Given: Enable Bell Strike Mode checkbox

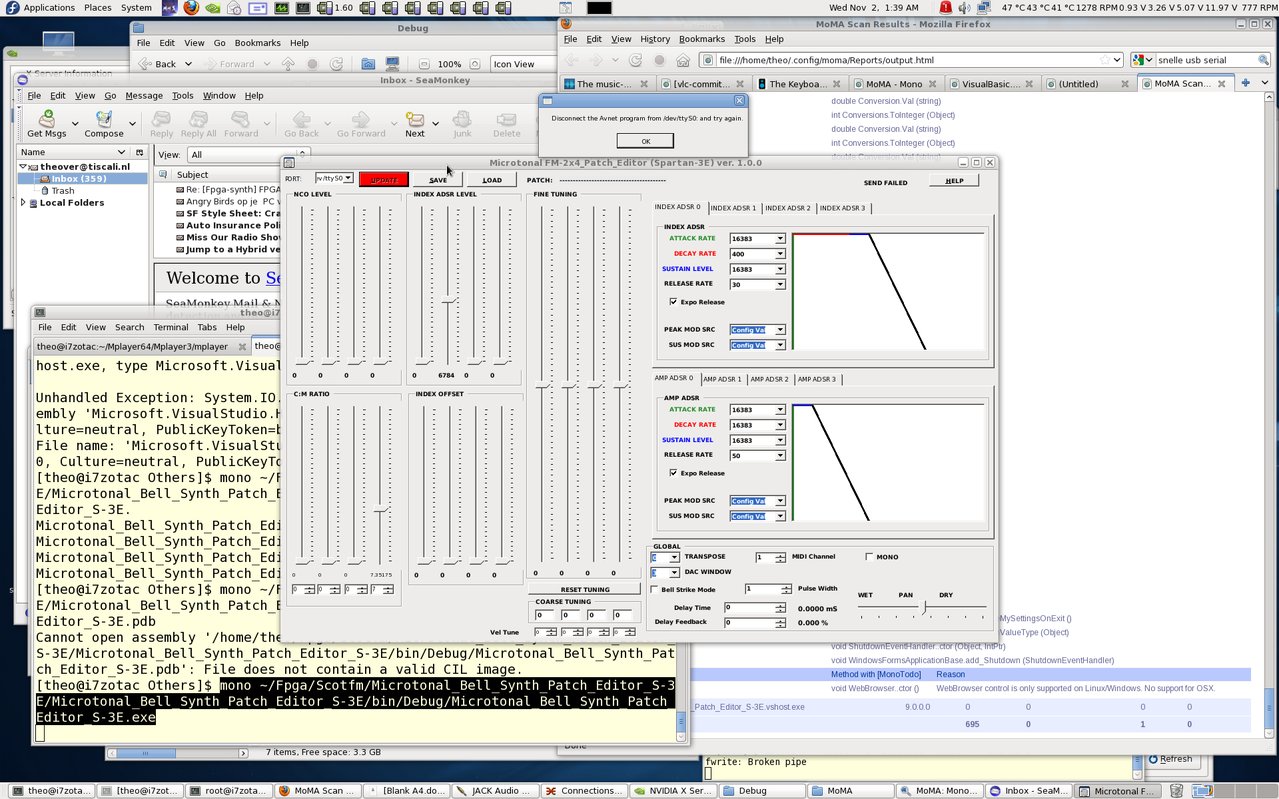Looking at the screenshot, I should coord(653,590).
